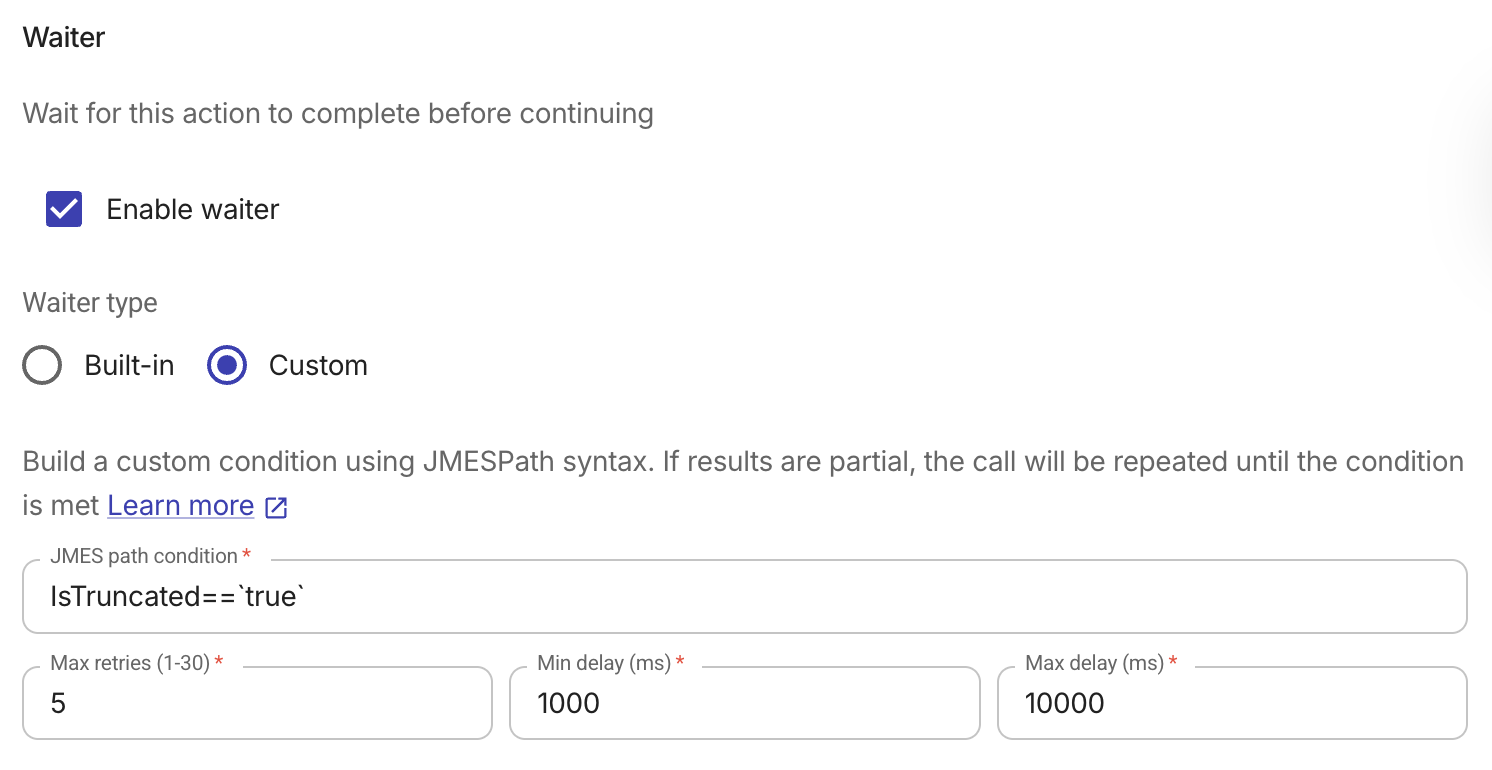This screenshot has width=1492, height=770.
Task: Click the "Build a custom condition" help text
Action: (x=742, y=462)
